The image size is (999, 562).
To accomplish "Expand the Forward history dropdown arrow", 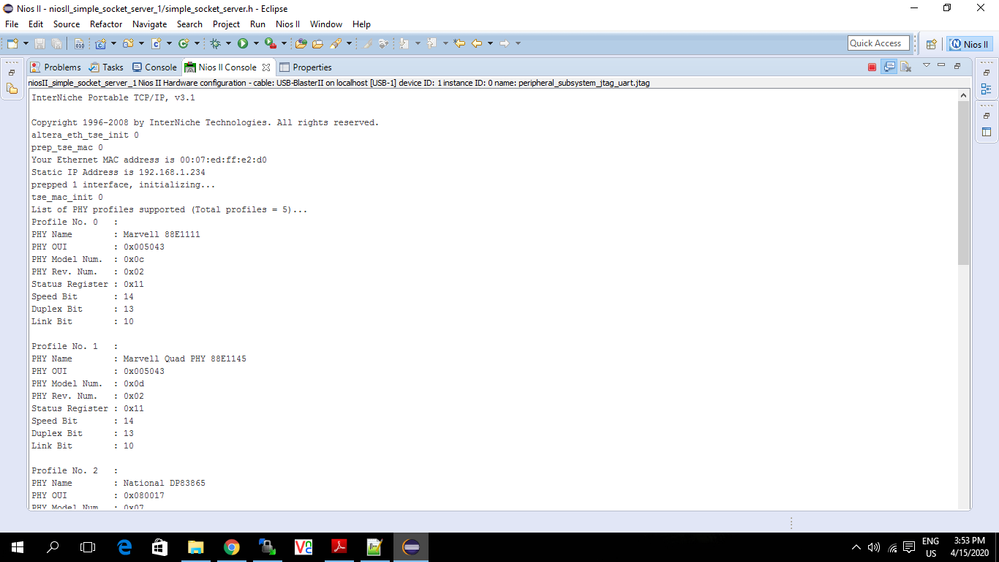I will [x=518, y=43].
